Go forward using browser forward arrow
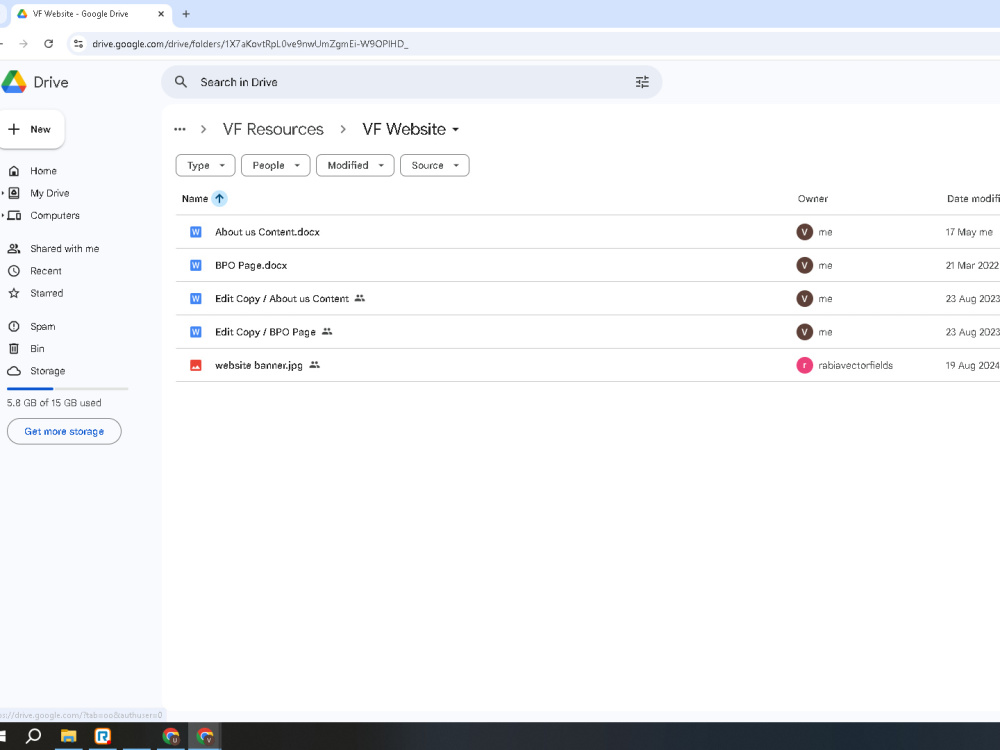Image resolution: width=1000 pixels, height=750 pixels. [x=24, y=44]
